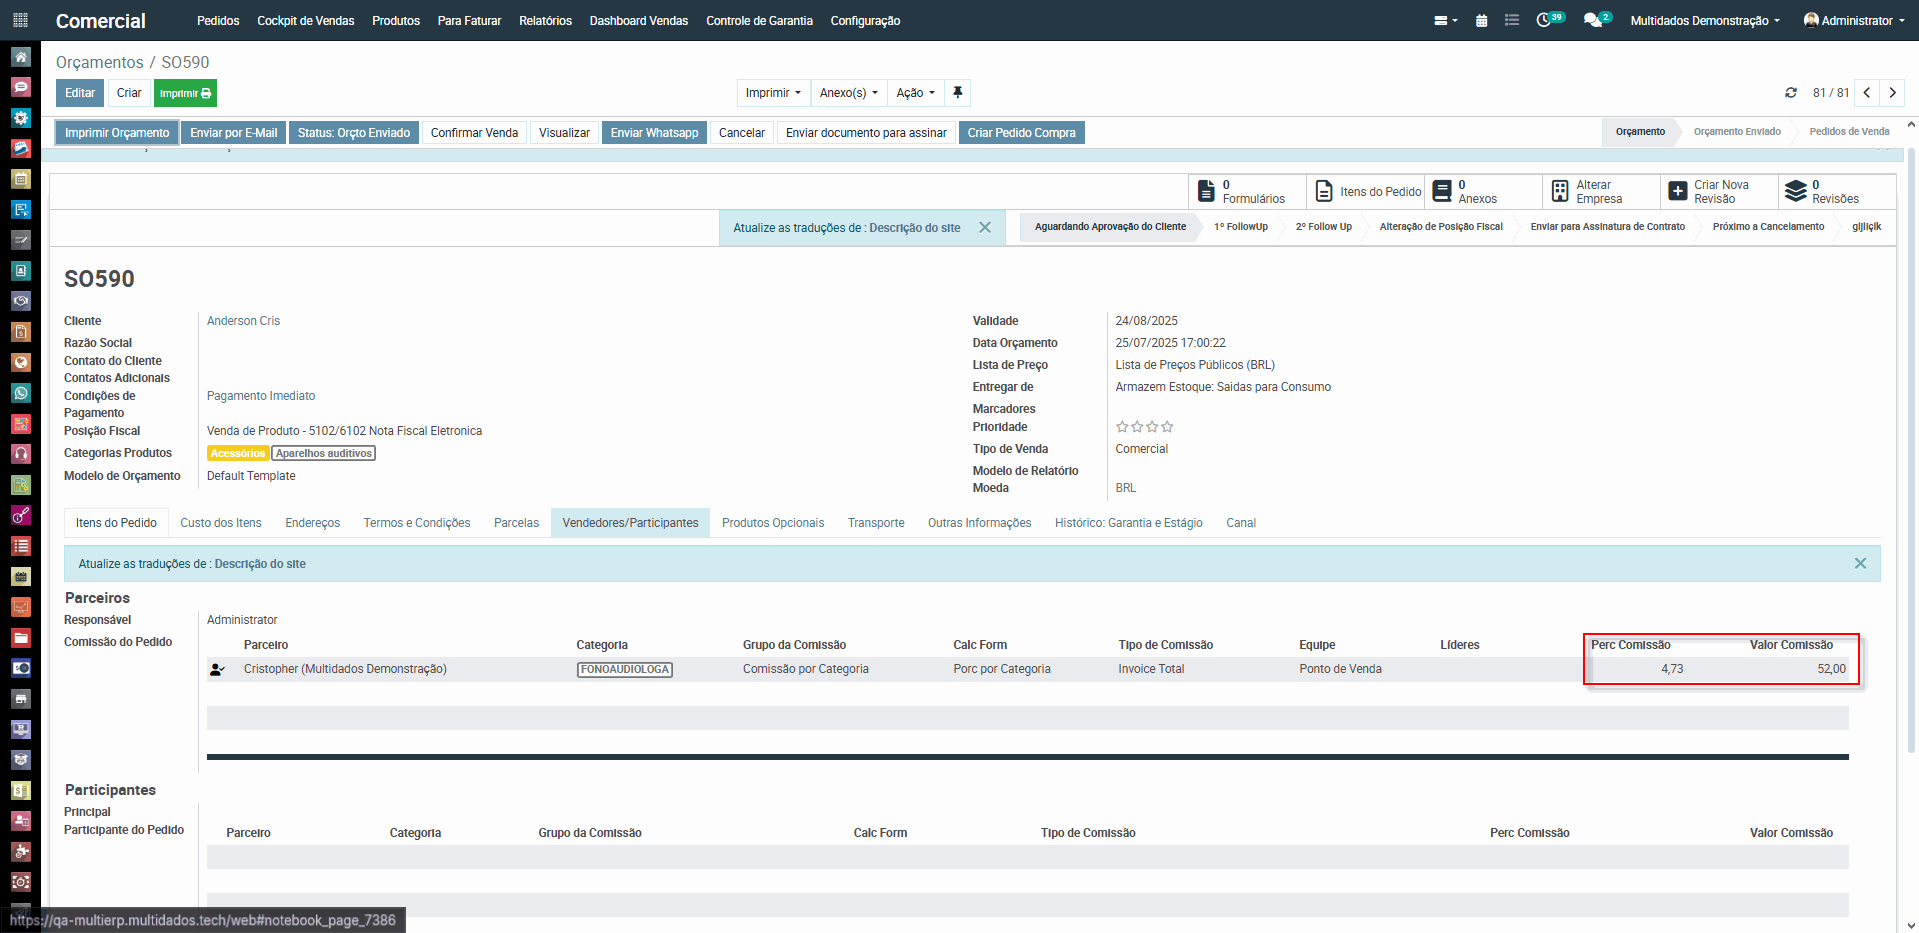
Task: Select the 1º FollowUp stage
Action: tap(1240, 227)
